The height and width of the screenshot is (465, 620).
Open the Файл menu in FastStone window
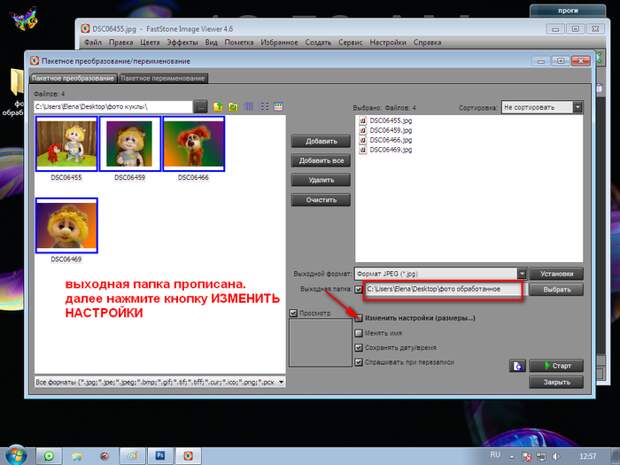93,42
